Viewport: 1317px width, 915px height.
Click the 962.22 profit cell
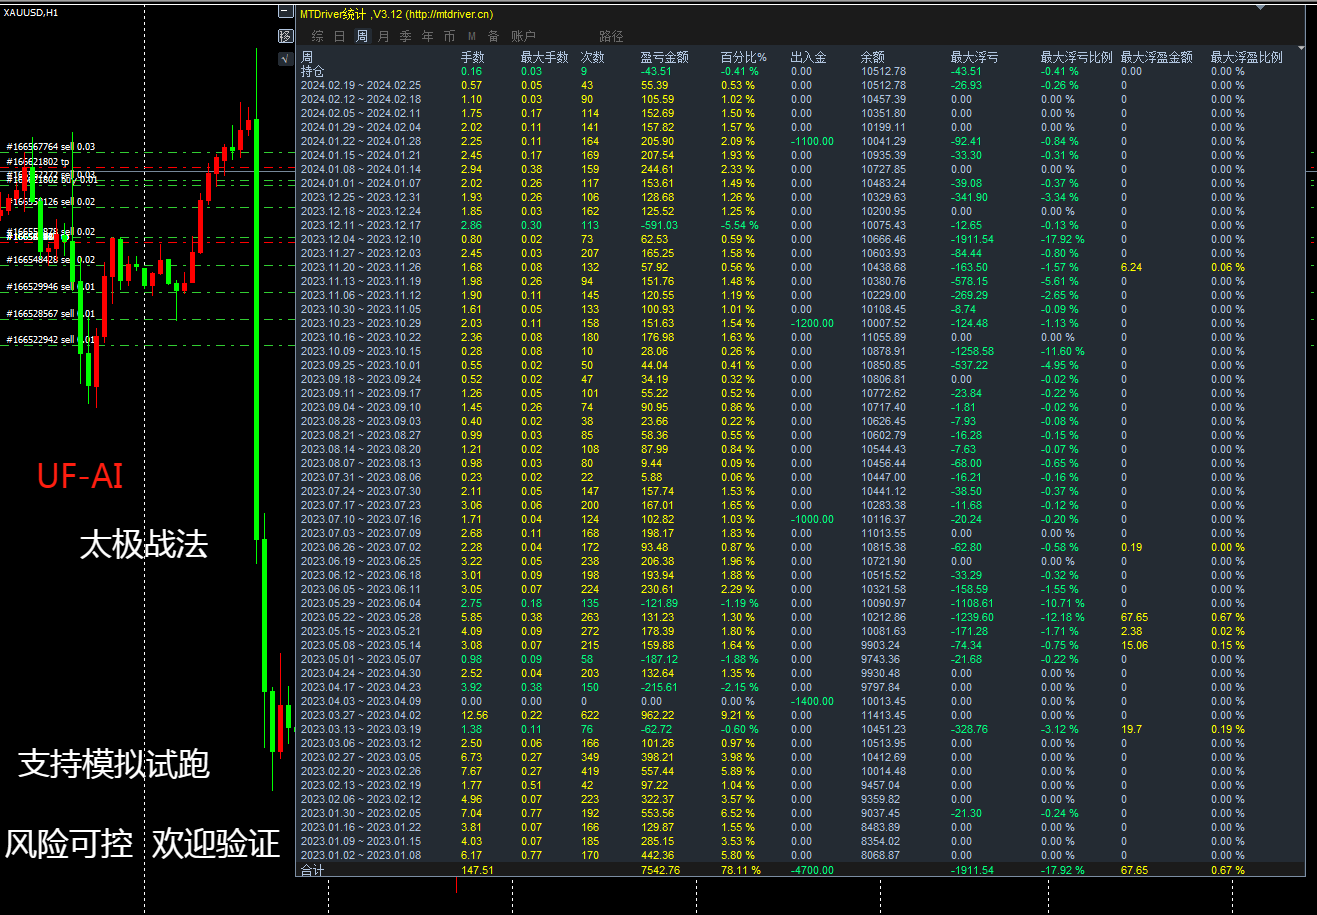pyautogui.click(x=657, y=716)
